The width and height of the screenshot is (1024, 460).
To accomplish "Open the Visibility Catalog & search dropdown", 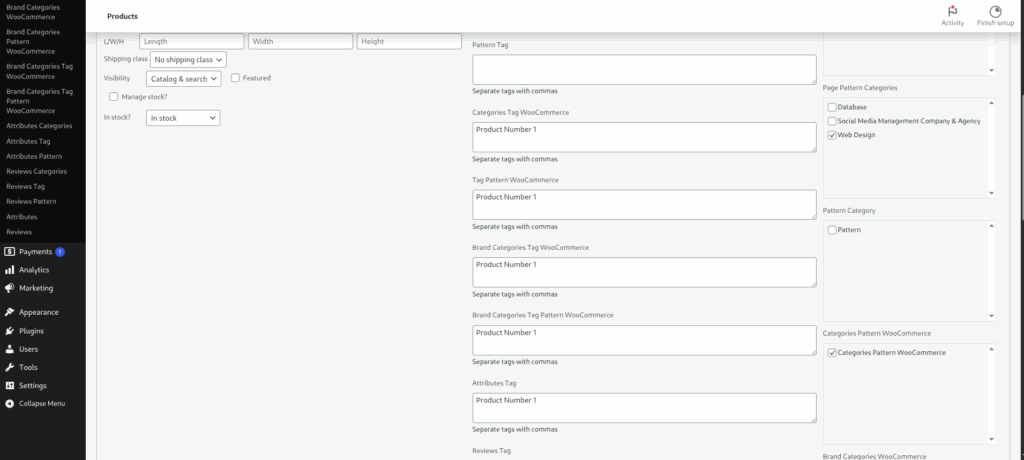I will 184,78.
